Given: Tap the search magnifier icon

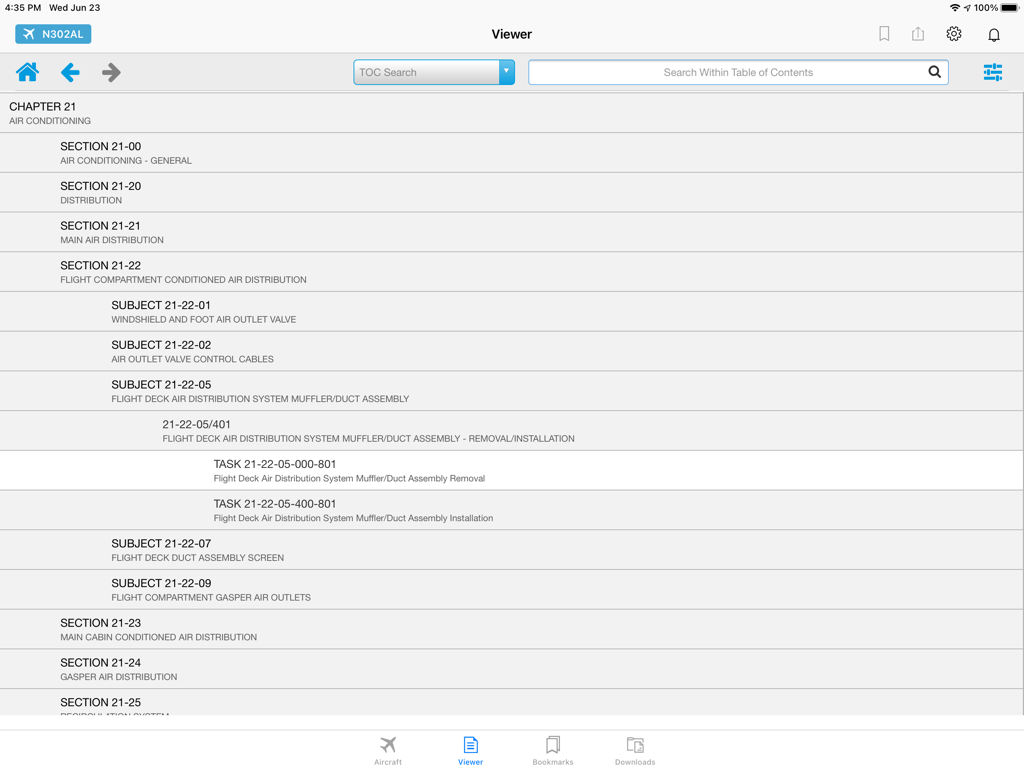Looking at the screenshot, I should tap(934, 72).
